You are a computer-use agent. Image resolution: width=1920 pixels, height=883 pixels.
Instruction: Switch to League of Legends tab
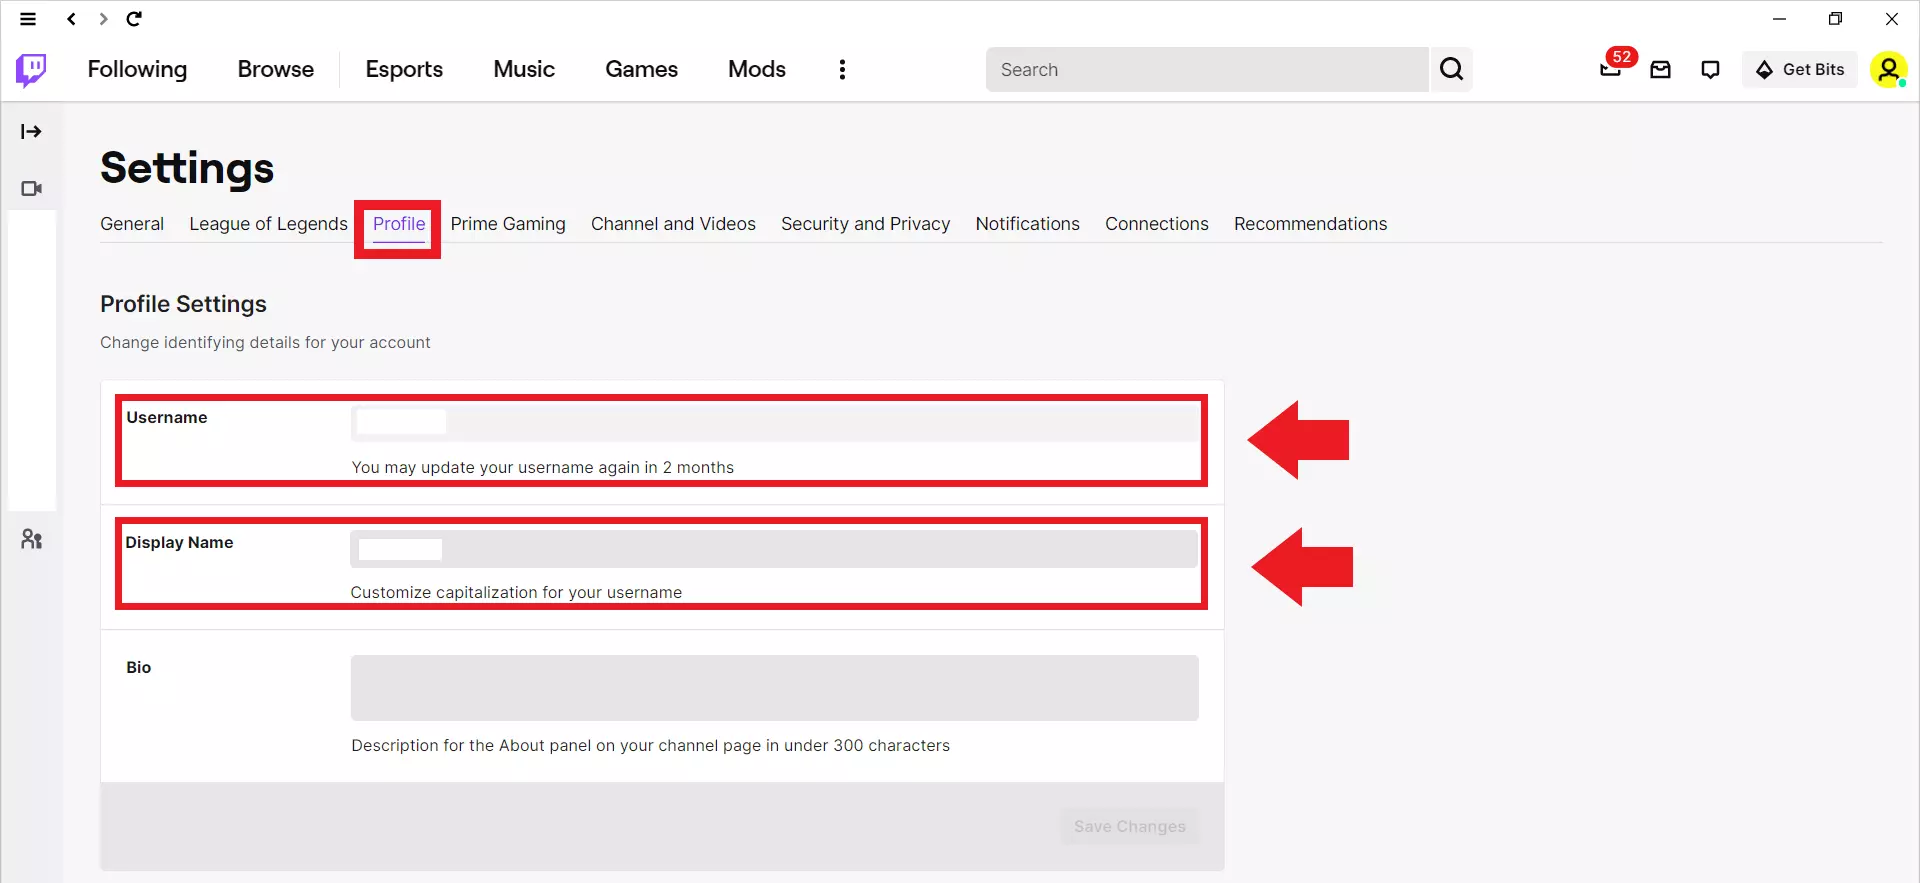pyautogui.click(x=268, y=224)
